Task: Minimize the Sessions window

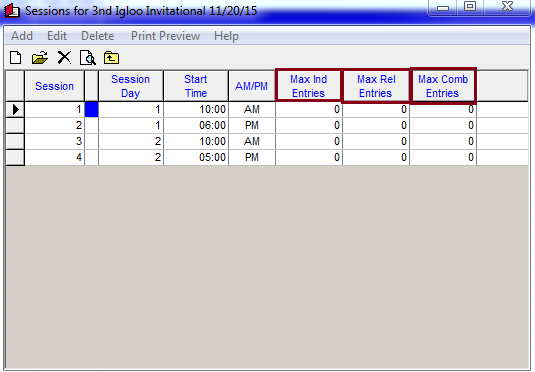Action: tap(443, 8)
